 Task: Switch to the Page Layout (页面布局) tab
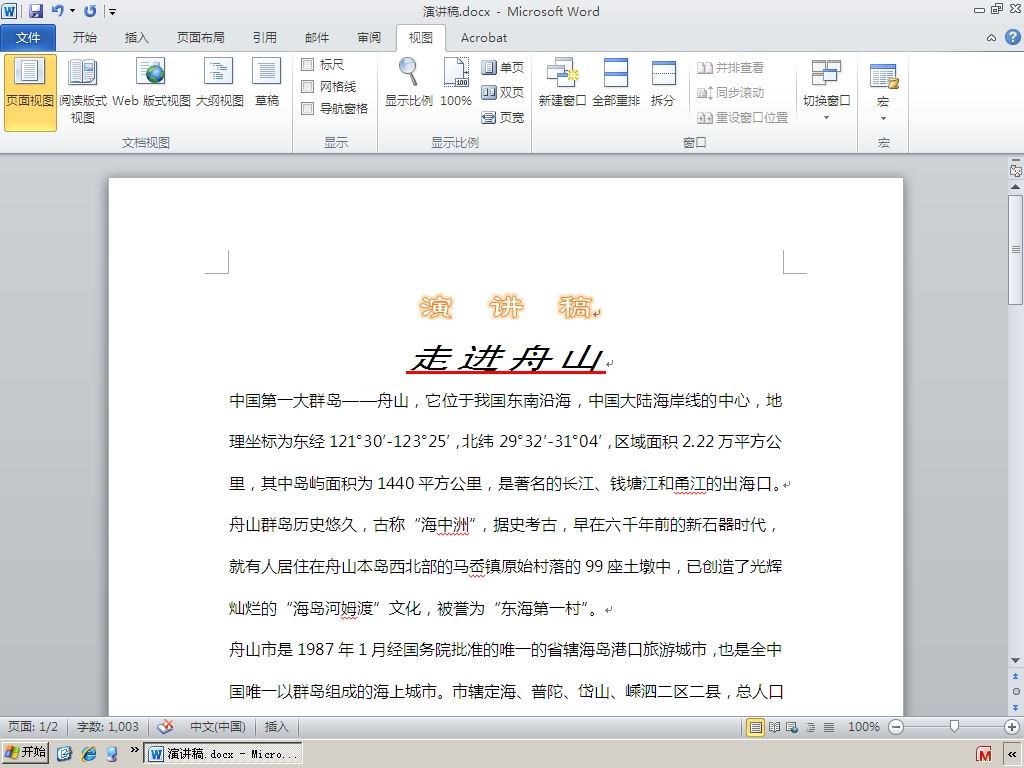point(200,38)
